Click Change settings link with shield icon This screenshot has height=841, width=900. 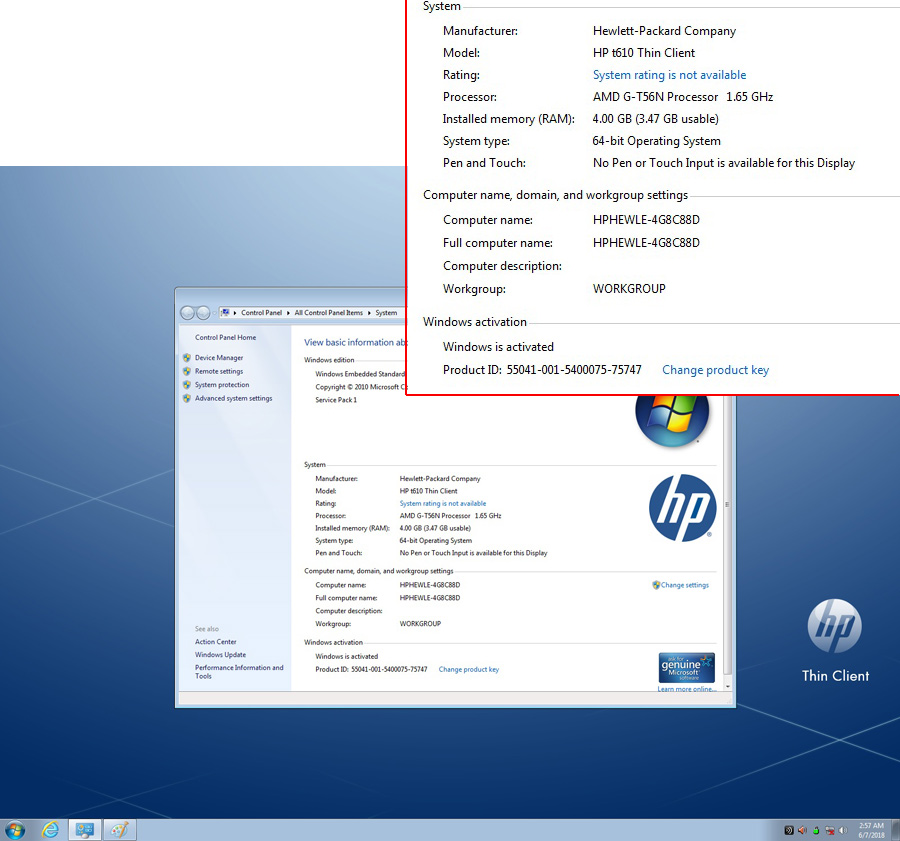pos(681,585)
